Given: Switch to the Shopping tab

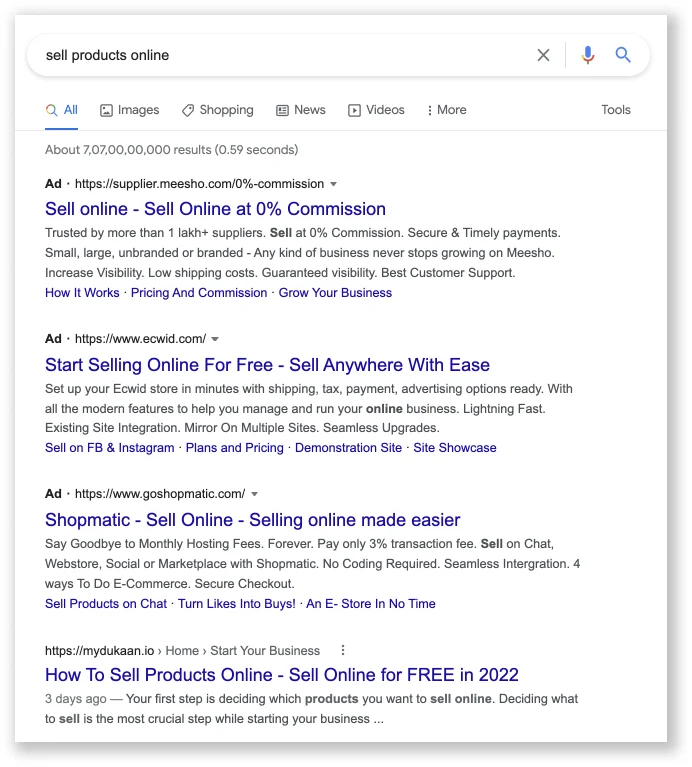Looking at the screenshot, I should point(217,110).
